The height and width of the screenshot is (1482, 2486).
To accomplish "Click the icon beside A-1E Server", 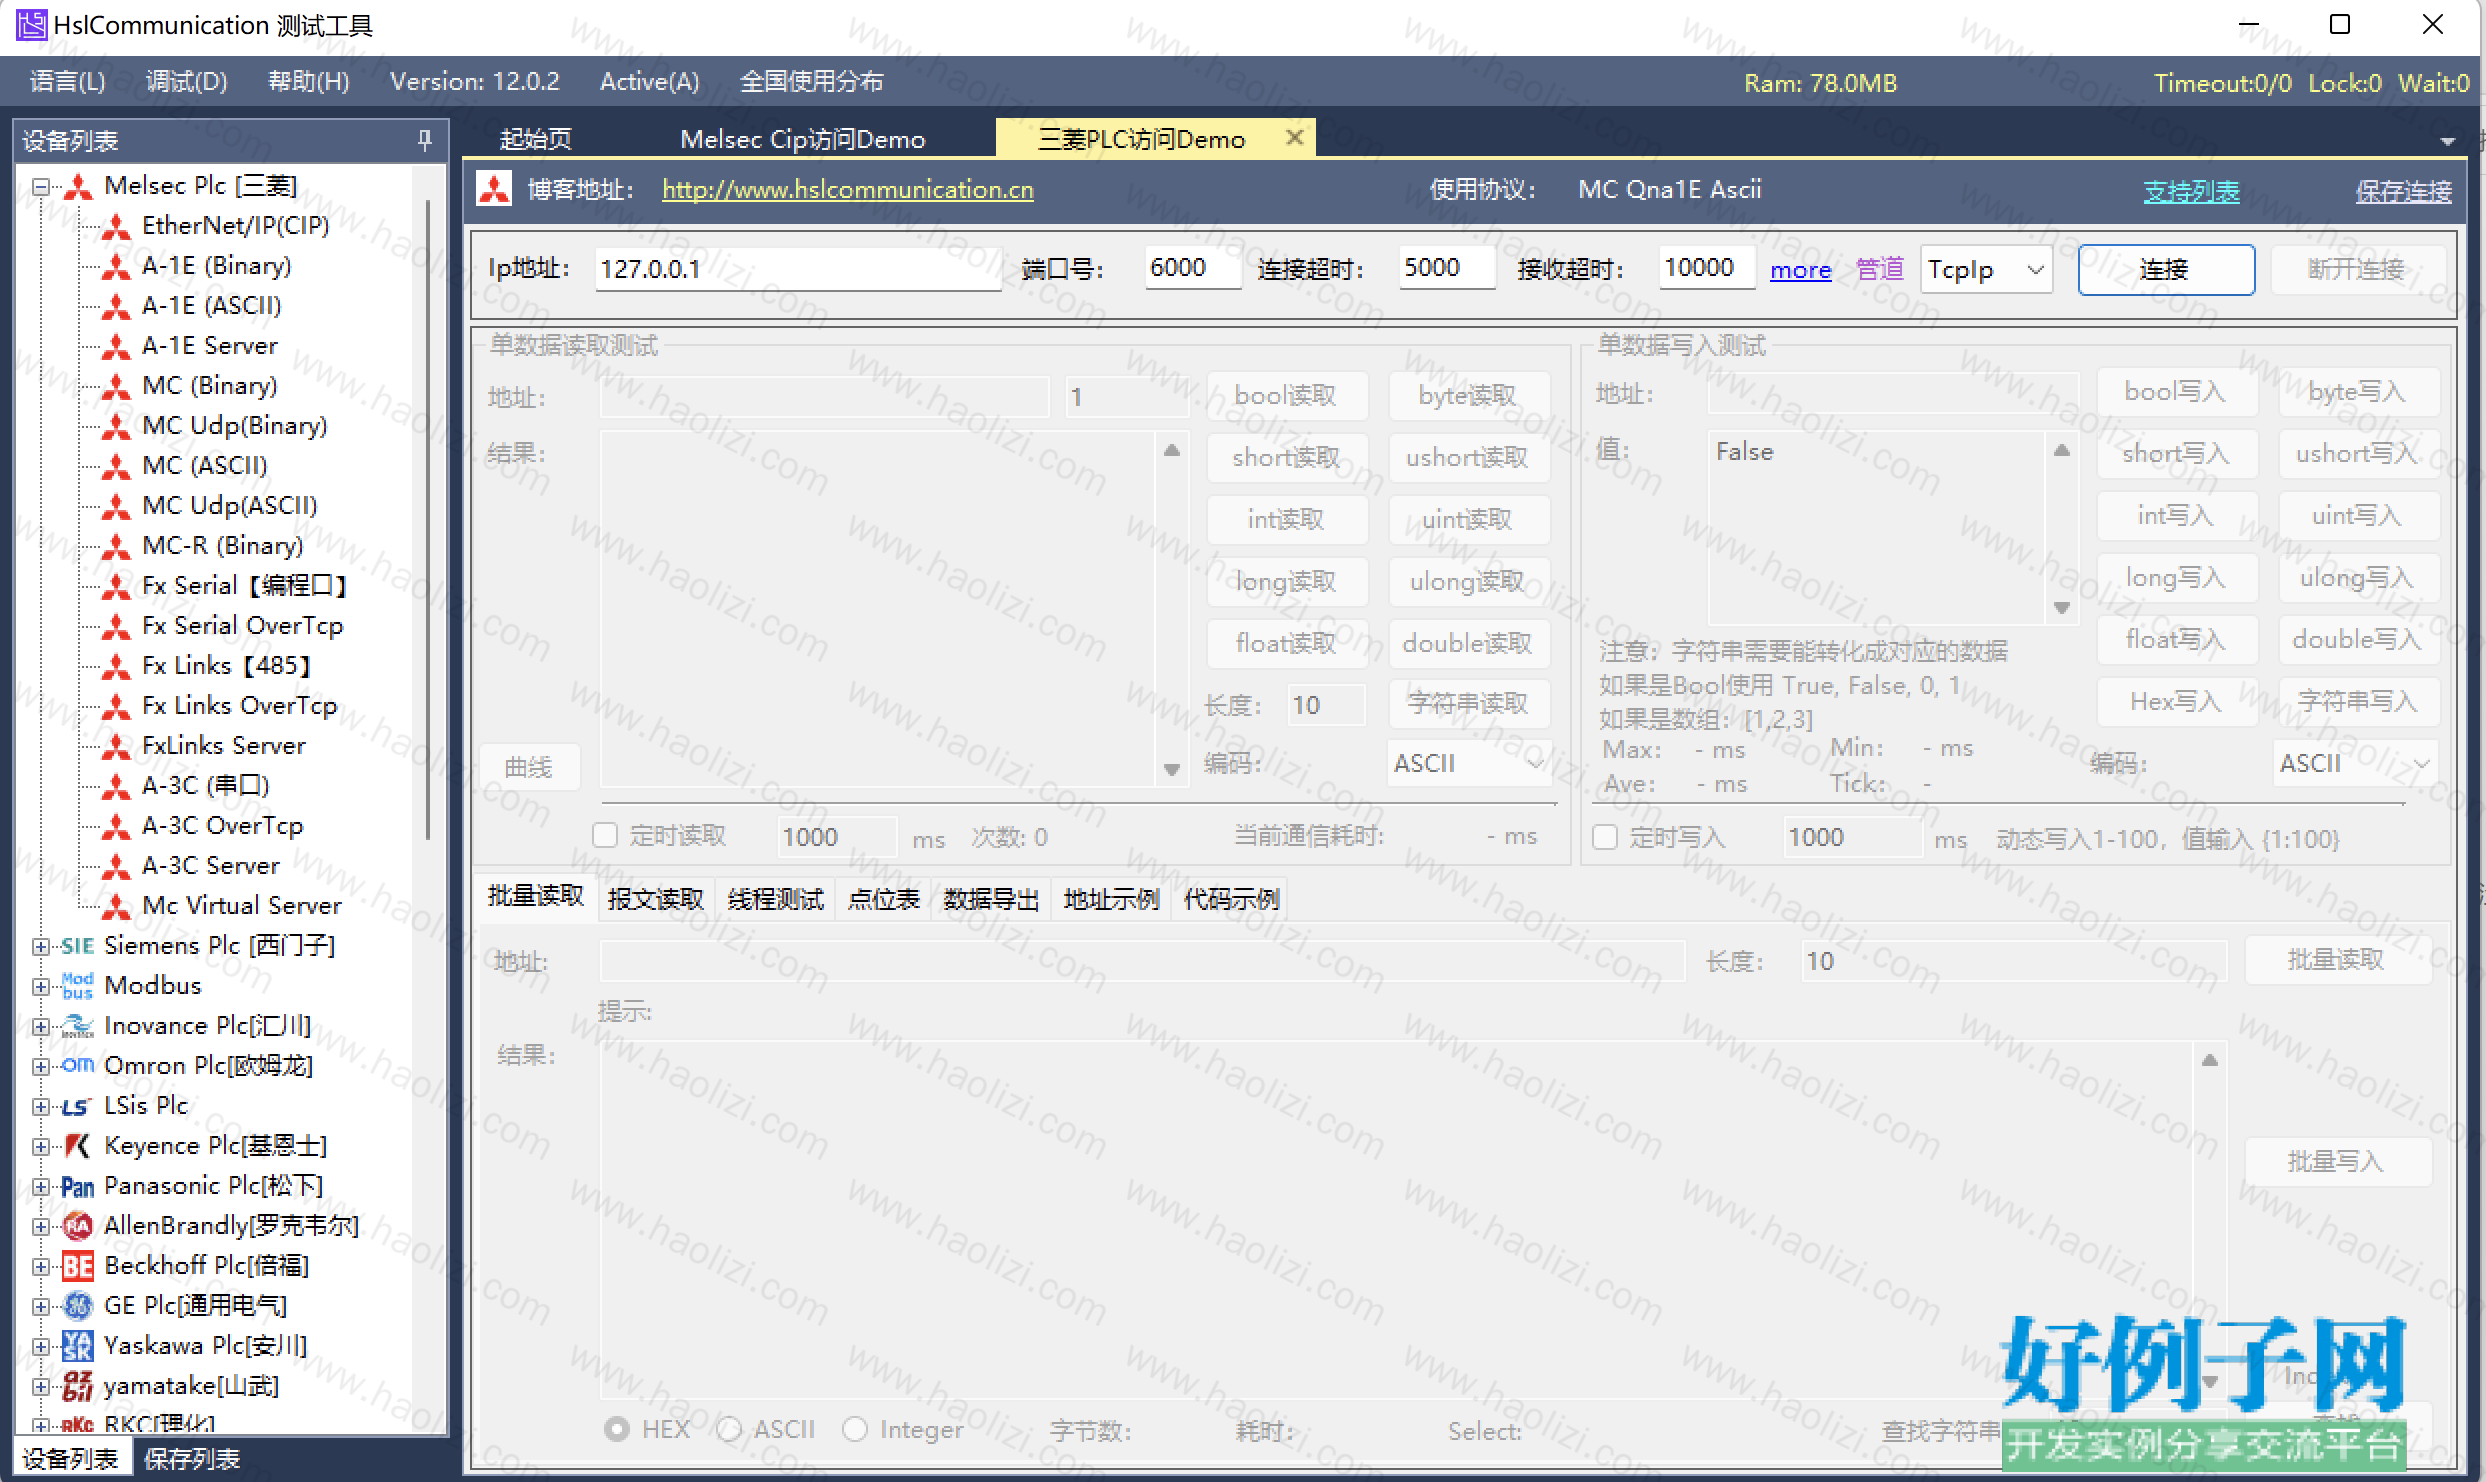I will coord(116,347).
